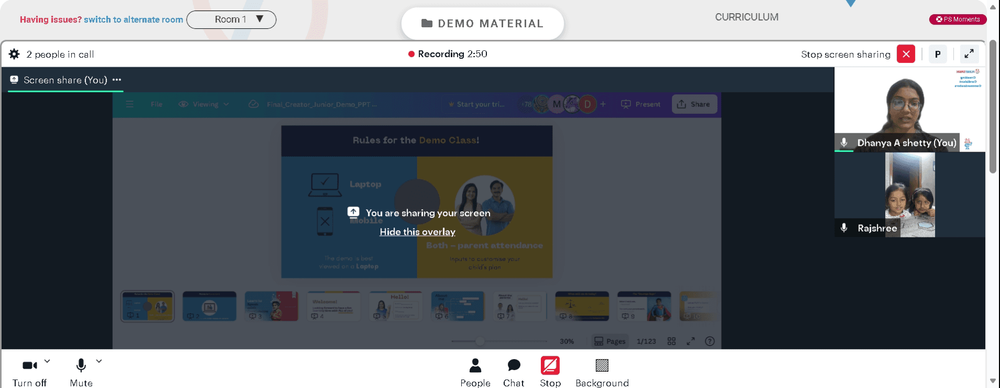The height and width of the screenshot is (388, 1000).
Task: Click Stop screen sharing label
Action: point(846,54)
